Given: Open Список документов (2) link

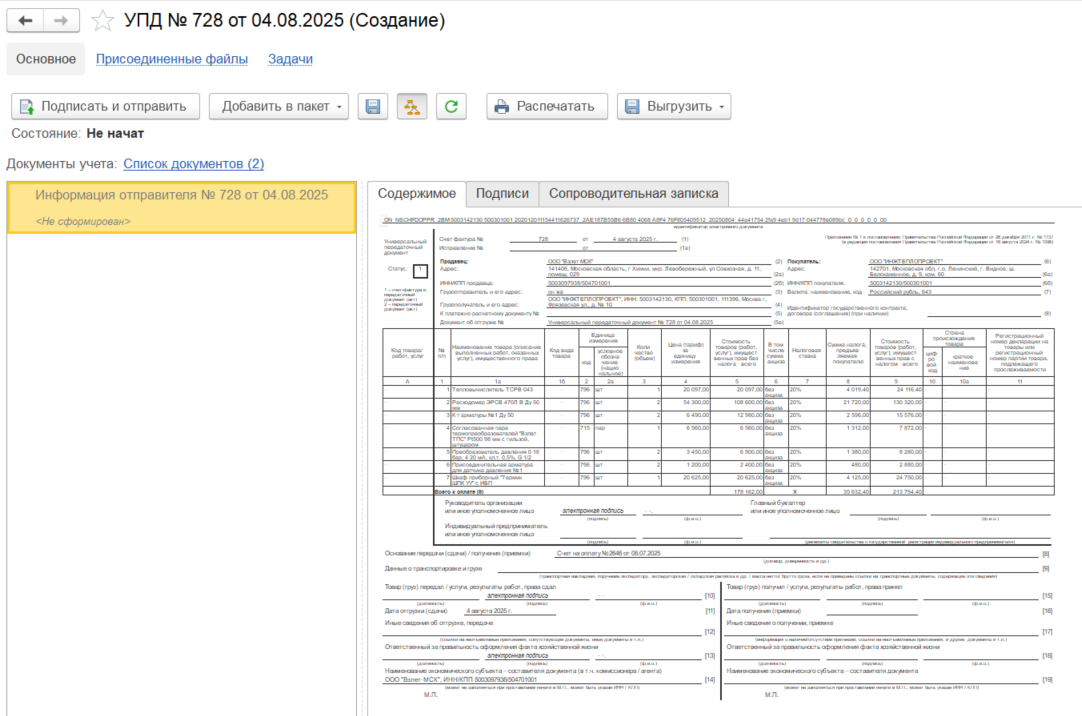Looking at the screenshot, I should 194,164.
